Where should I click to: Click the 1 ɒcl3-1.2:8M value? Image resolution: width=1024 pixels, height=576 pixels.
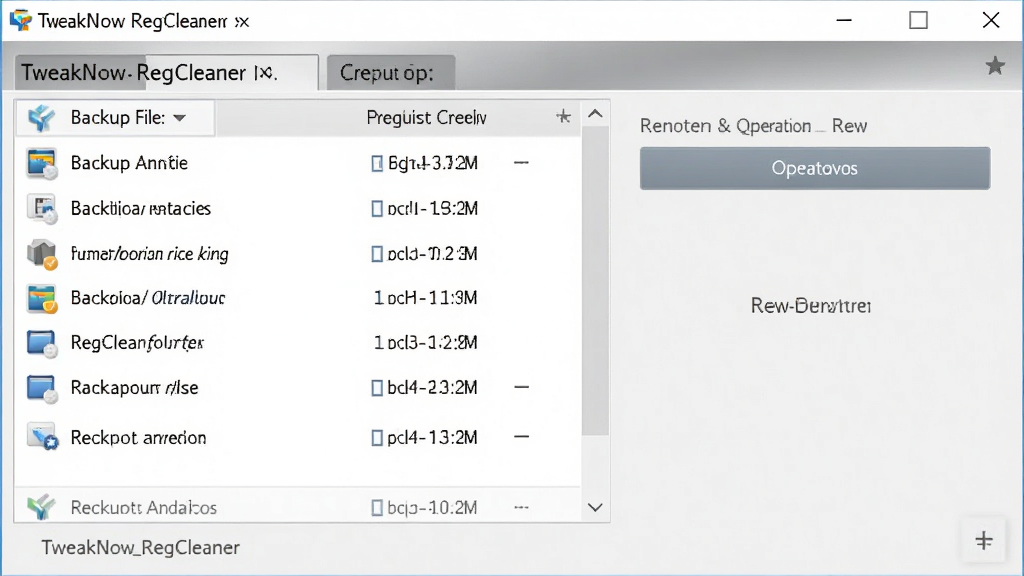(425, 343)
